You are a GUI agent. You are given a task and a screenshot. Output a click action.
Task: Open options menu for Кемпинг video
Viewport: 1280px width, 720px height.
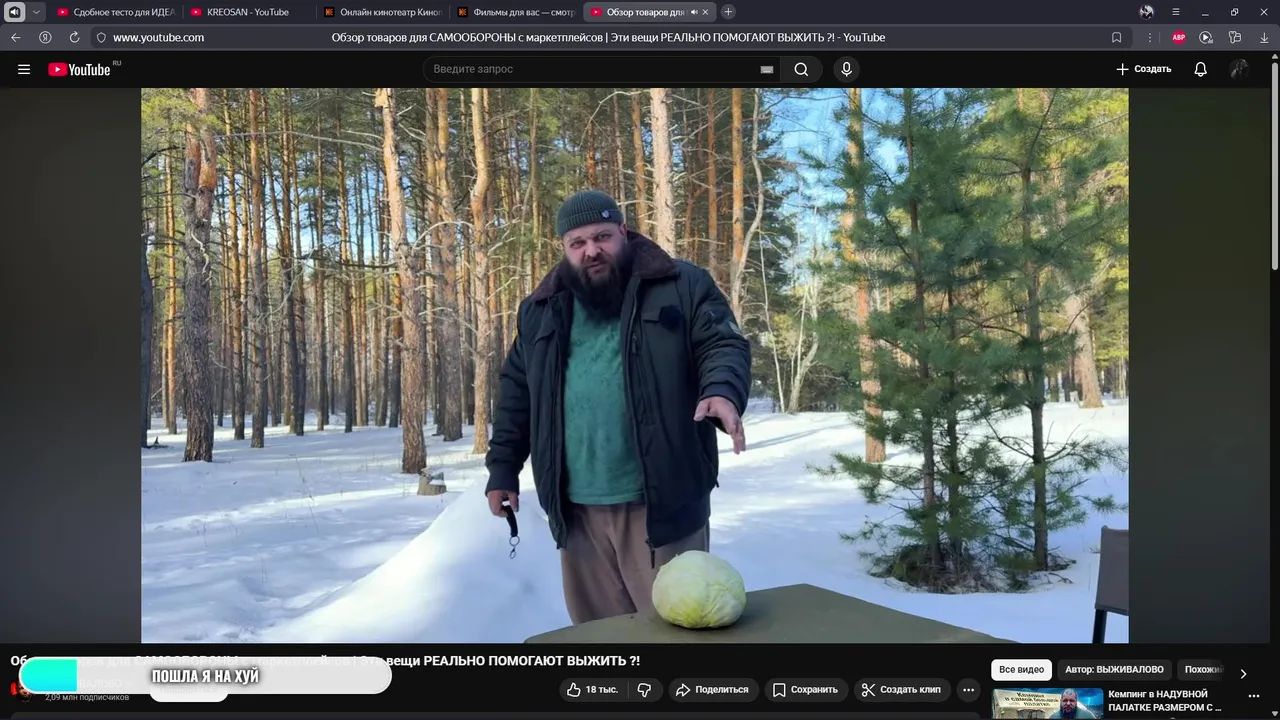pyautogui.click(x=1253, y=696)
